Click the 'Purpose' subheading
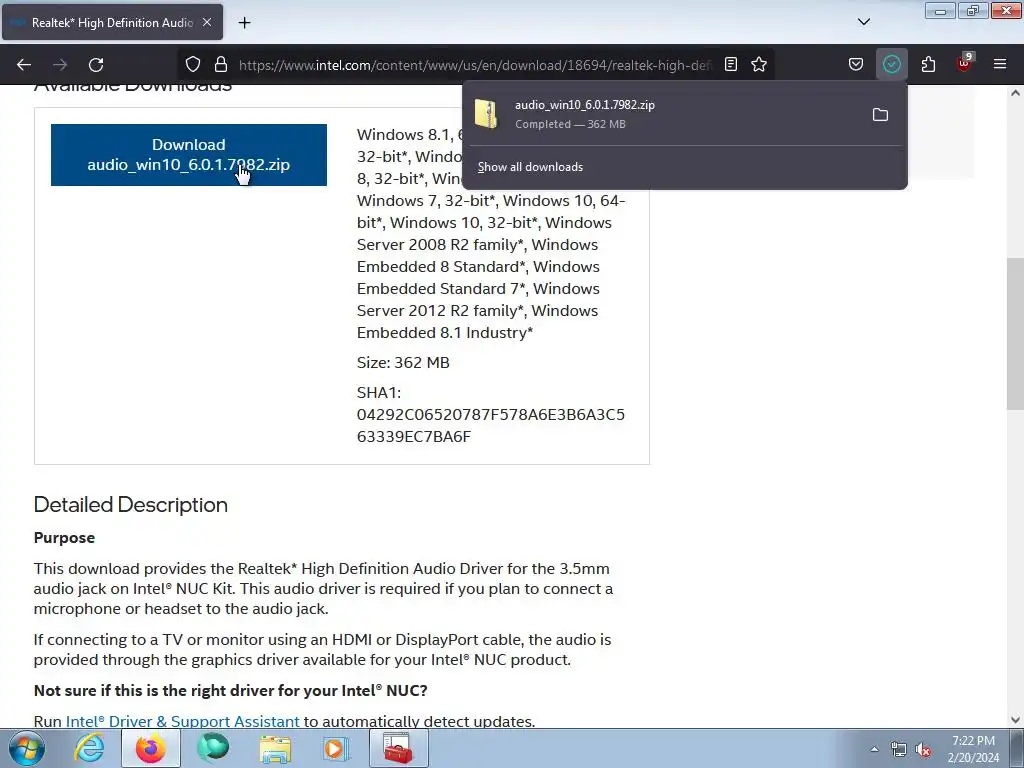1024x768 pixels. (64, 537)
